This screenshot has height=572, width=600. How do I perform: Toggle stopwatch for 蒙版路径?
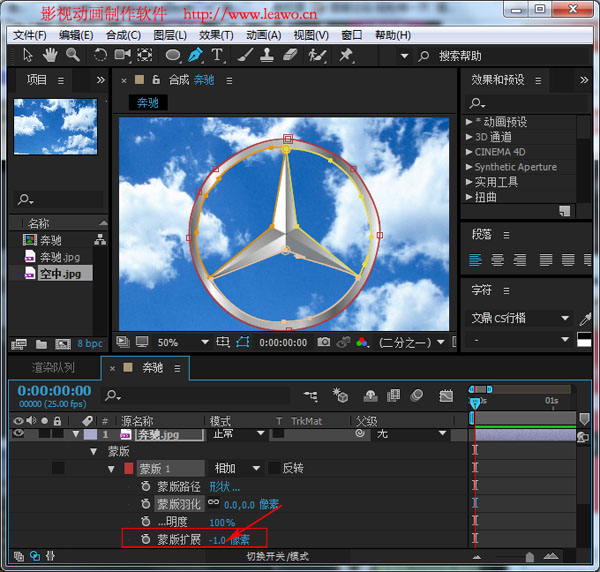click(145, 486)
